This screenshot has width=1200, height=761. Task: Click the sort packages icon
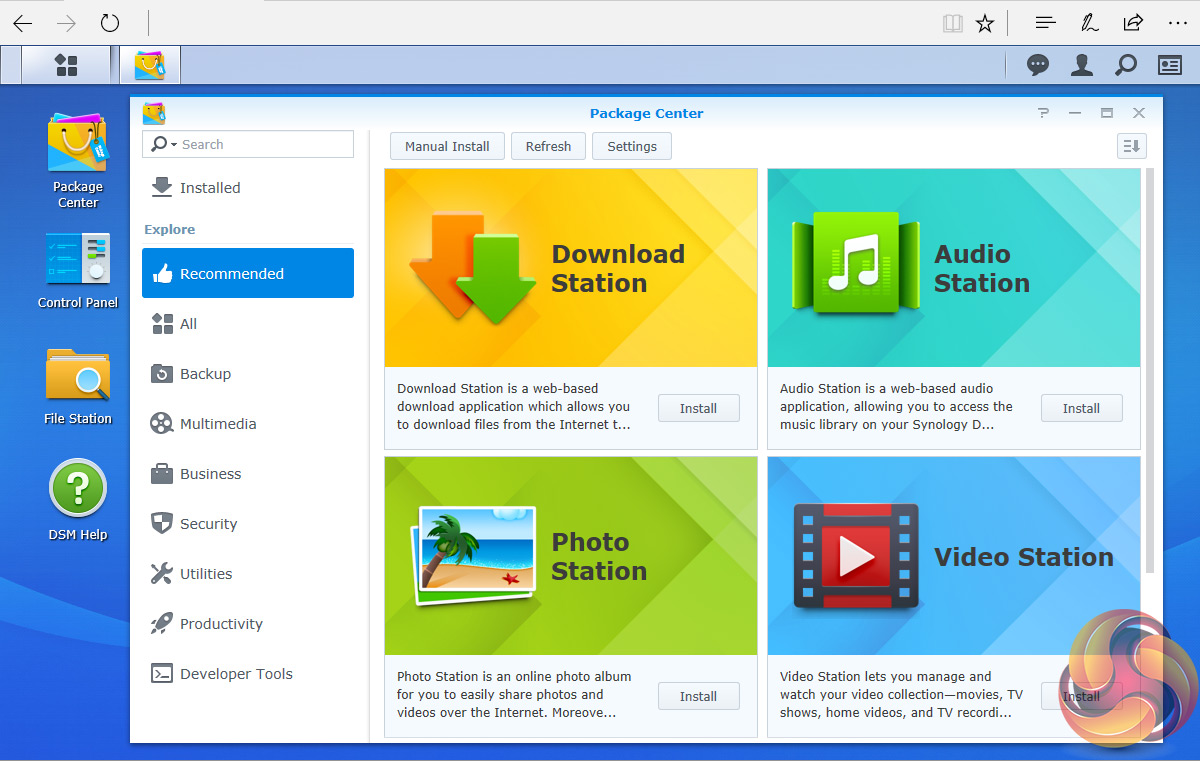tap(1131, 146)
